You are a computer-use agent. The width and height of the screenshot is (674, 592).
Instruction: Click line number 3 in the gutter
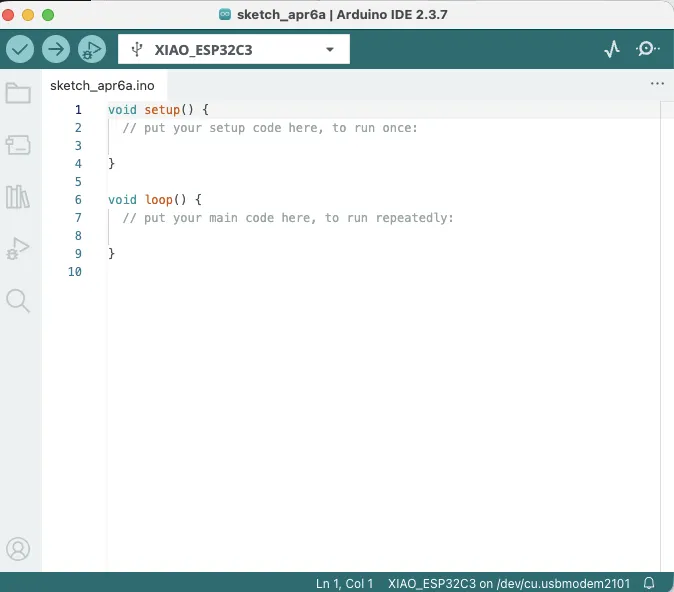pos(78,146)
